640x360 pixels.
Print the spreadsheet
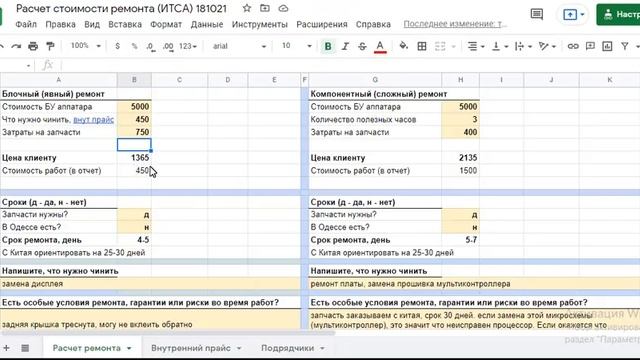click(x=33, y=46)
